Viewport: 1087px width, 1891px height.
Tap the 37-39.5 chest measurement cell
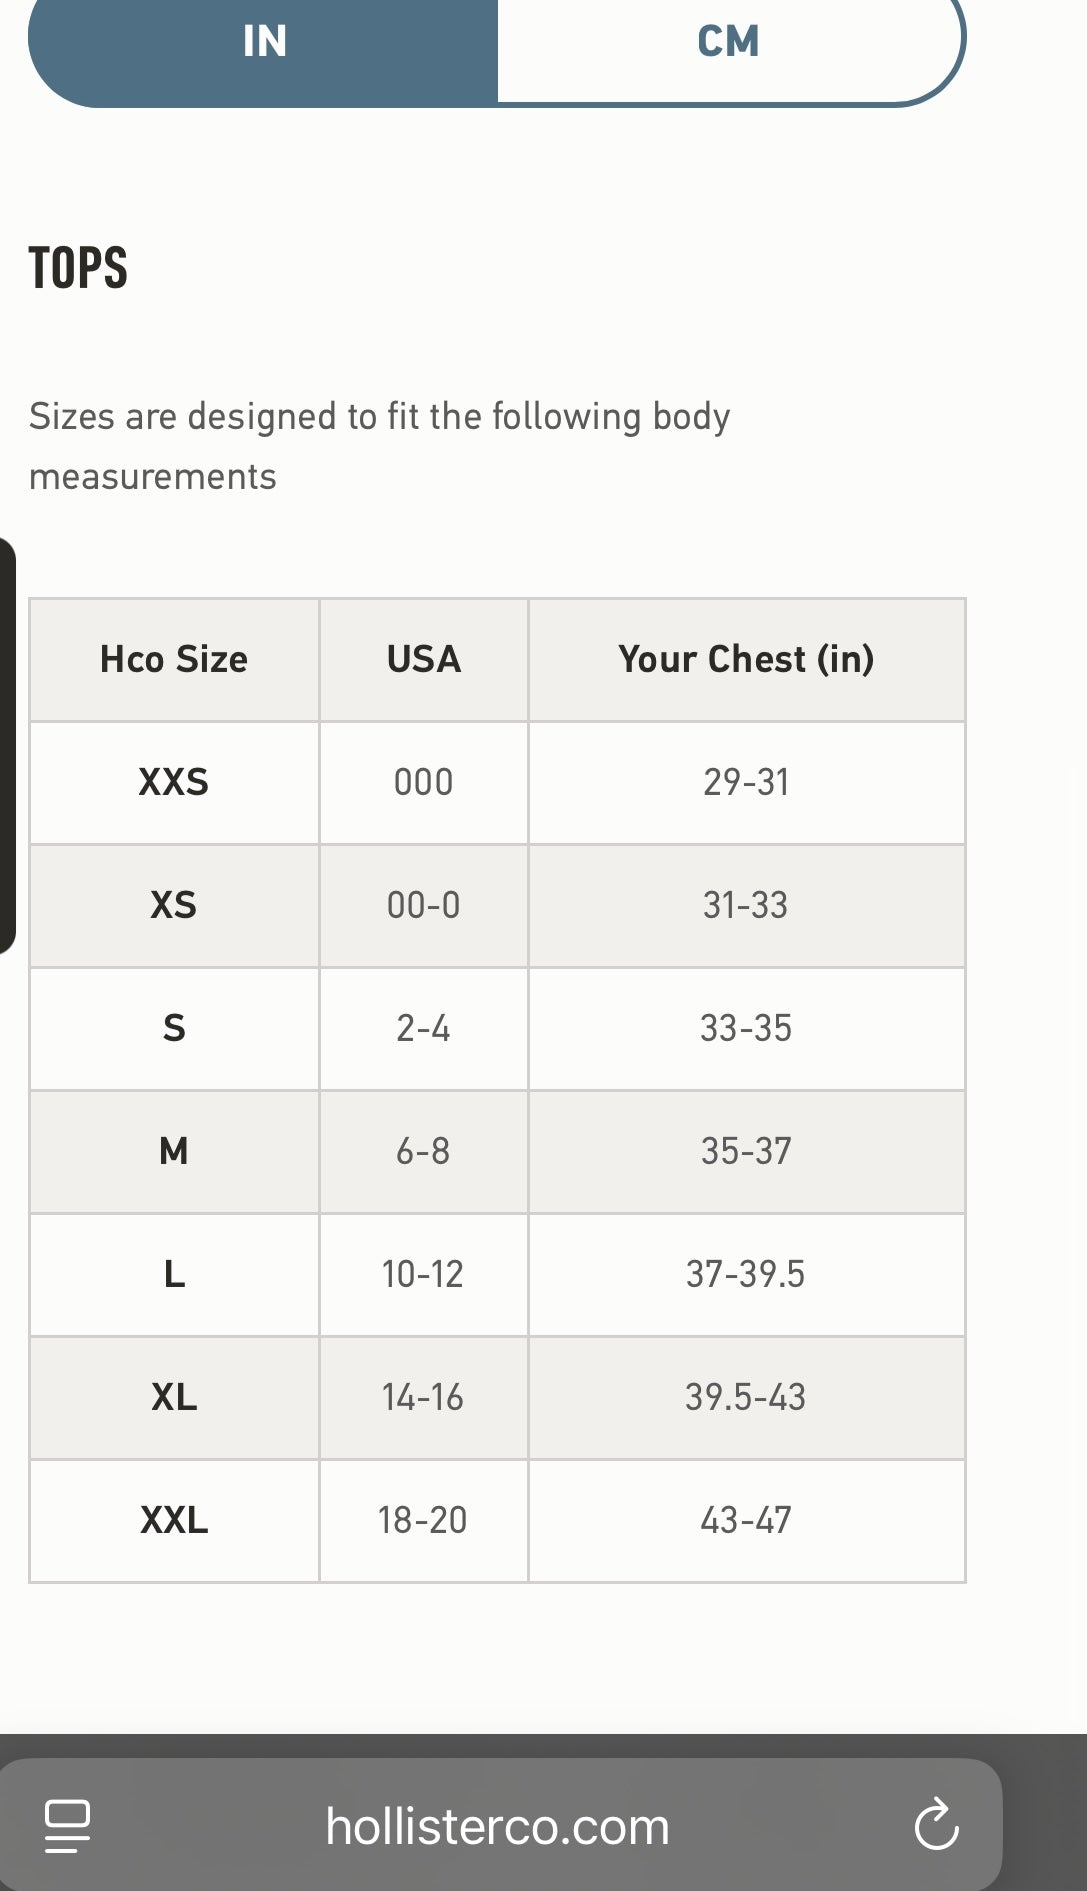746,1274
